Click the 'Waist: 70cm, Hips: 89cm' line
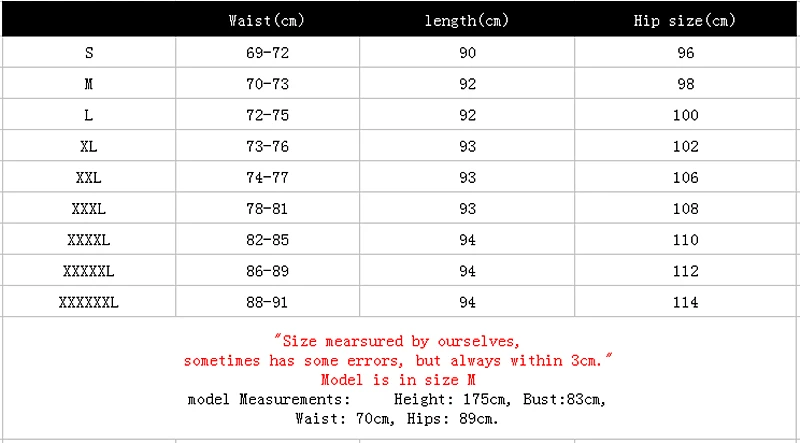The width and height of the screenshot is (800, 443). pyautogui.click(x=397, y=420)
